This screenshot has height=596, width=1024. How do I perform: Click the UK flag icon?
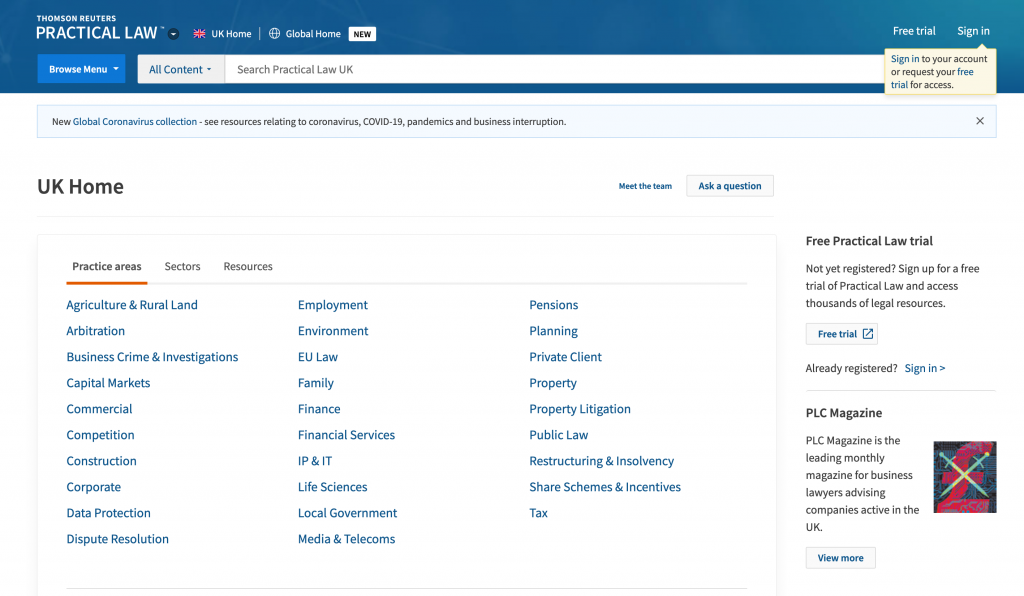(200, 34)
